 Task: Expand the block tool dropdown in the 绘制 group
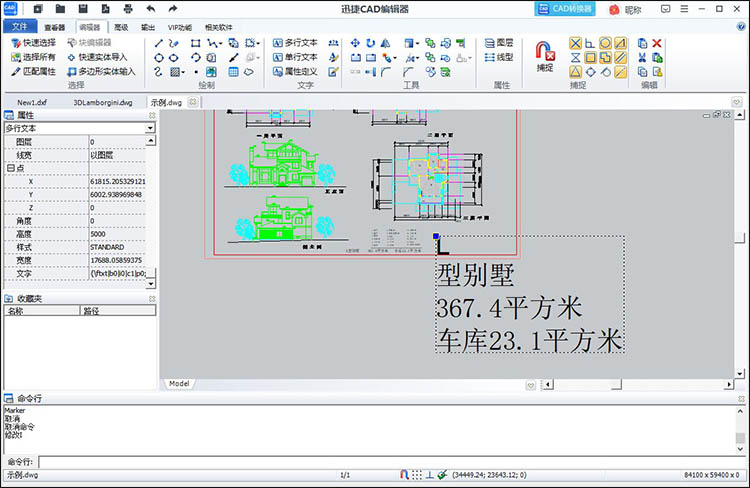(x=258, y=44)
